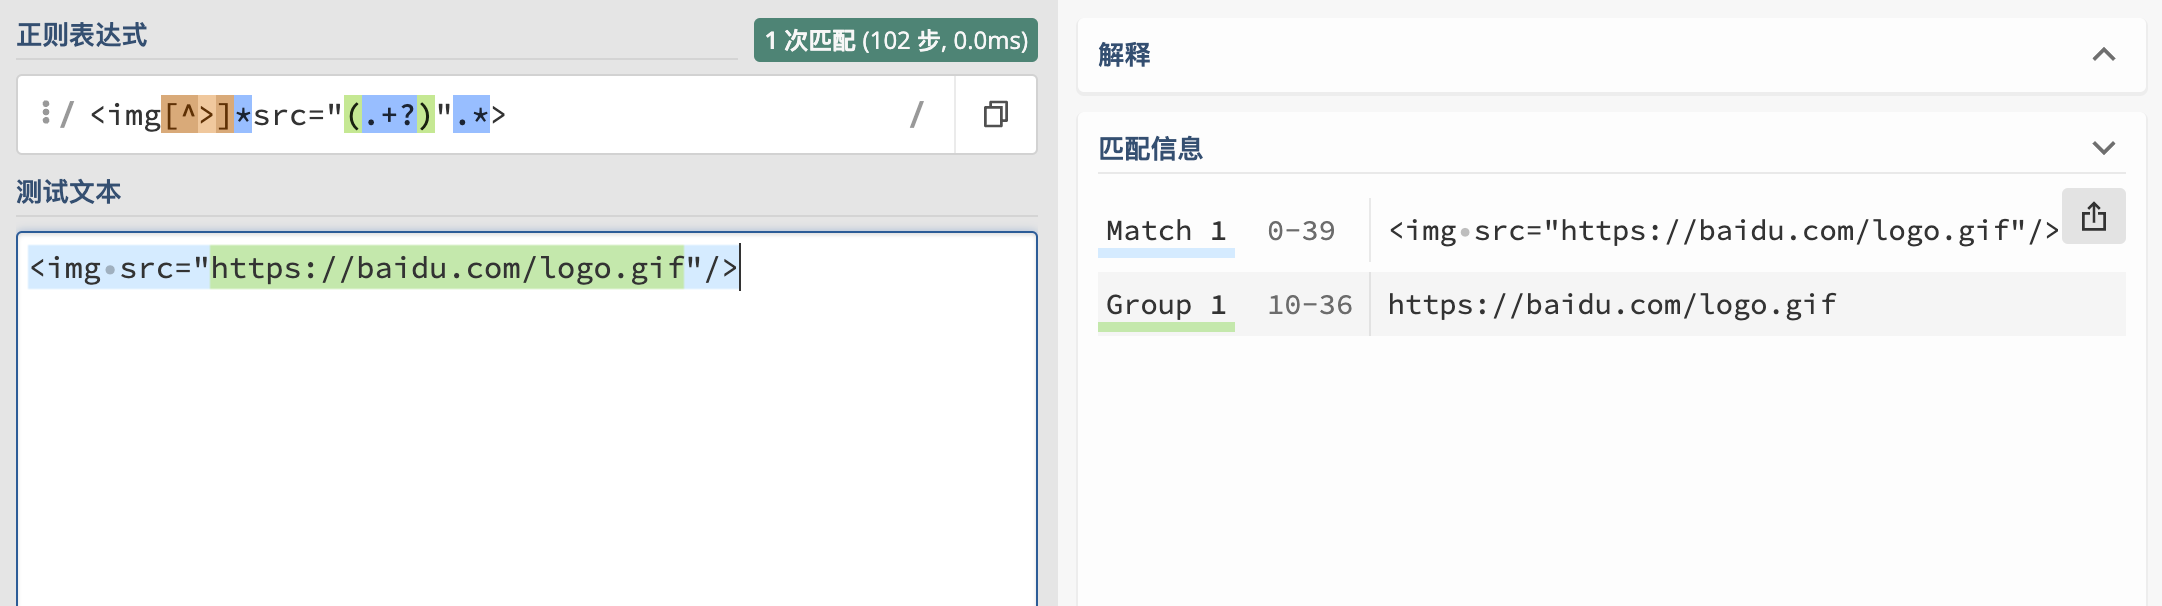This screenshot has width=2162, height=606.
Task: Click the 正则表达式 heading
Action: coord(82,36)
